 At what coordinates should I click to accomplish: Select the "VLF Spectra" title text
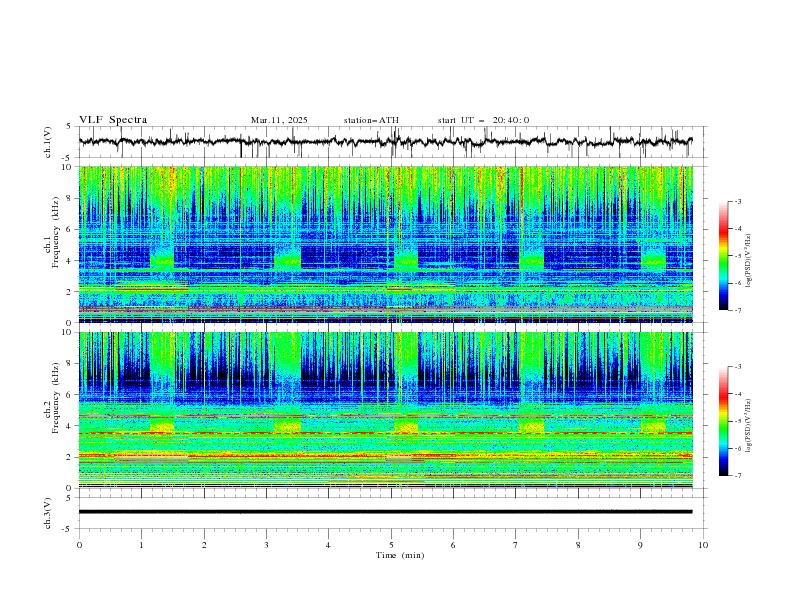(x=113, y=120)
